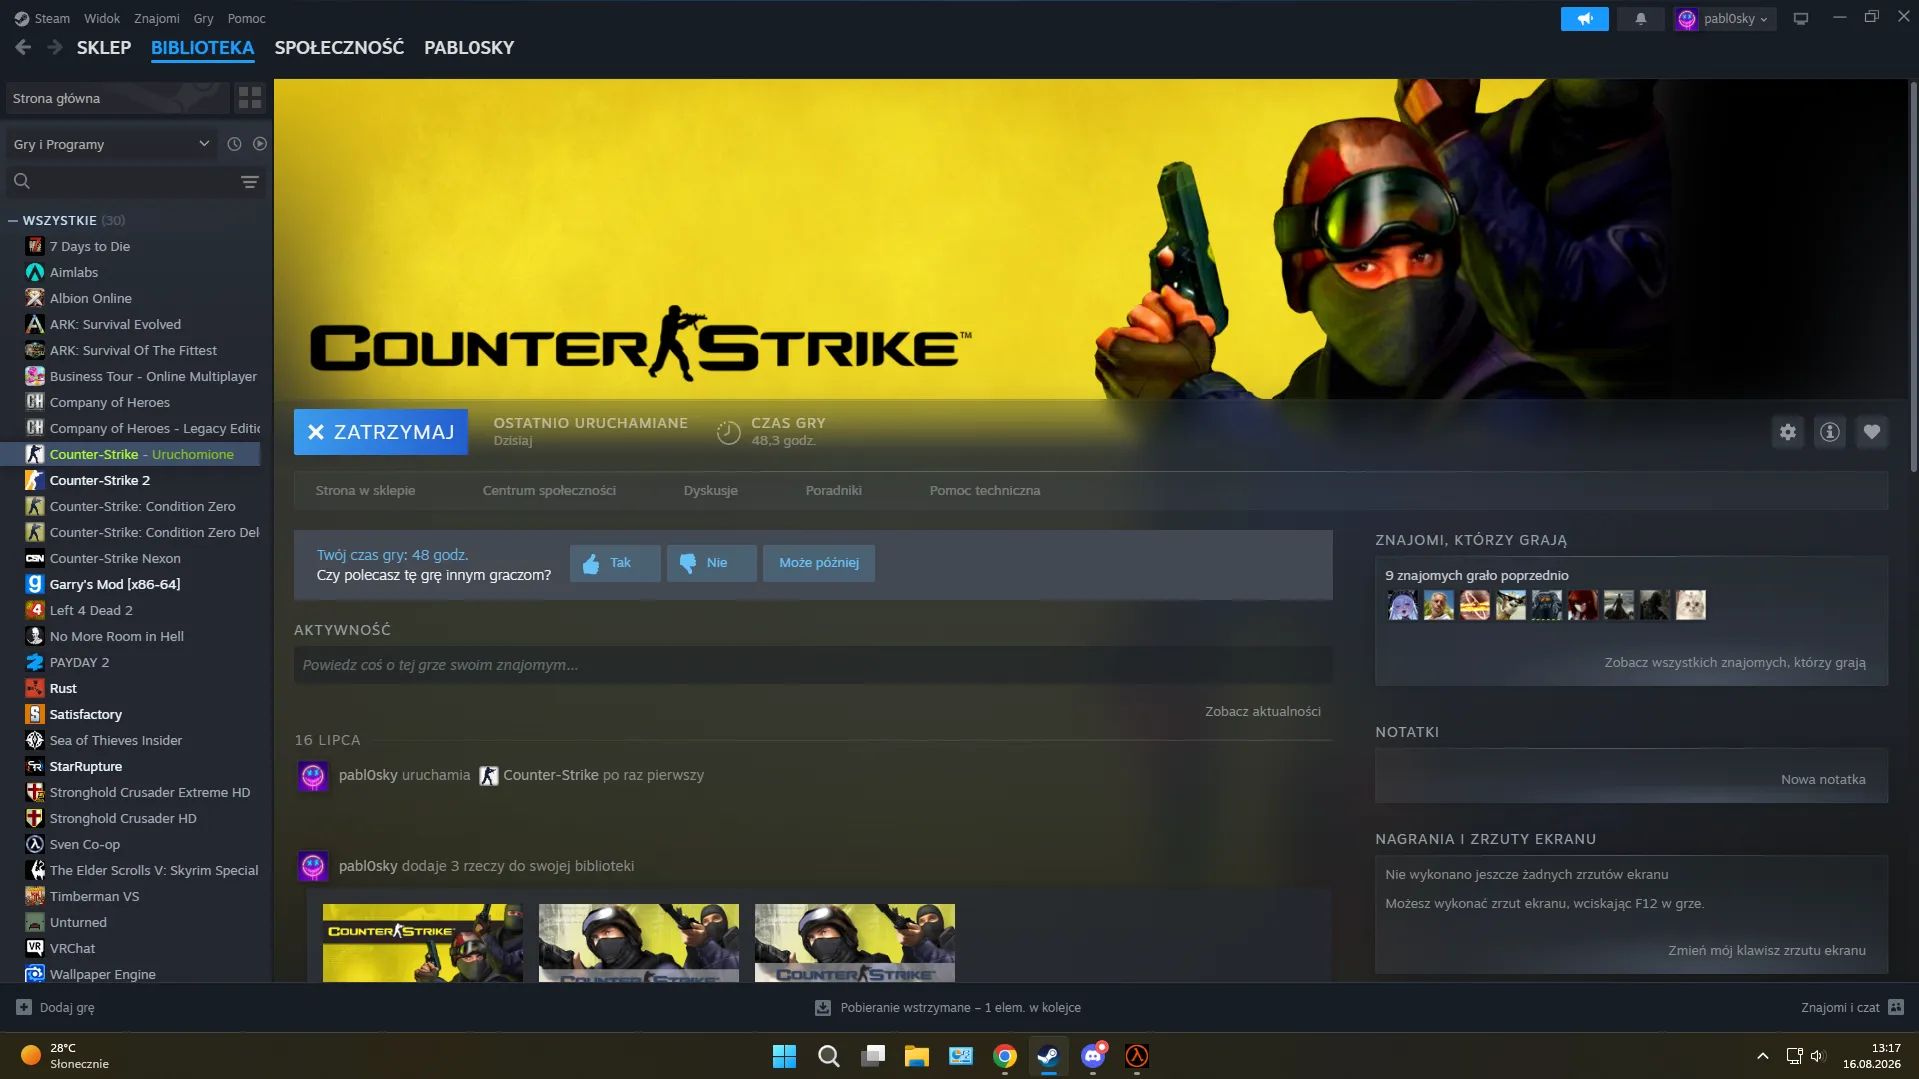Open Centrum społeczności link
The width and height of the screenshot is (1919, 1079).
[x=549, y=491]
